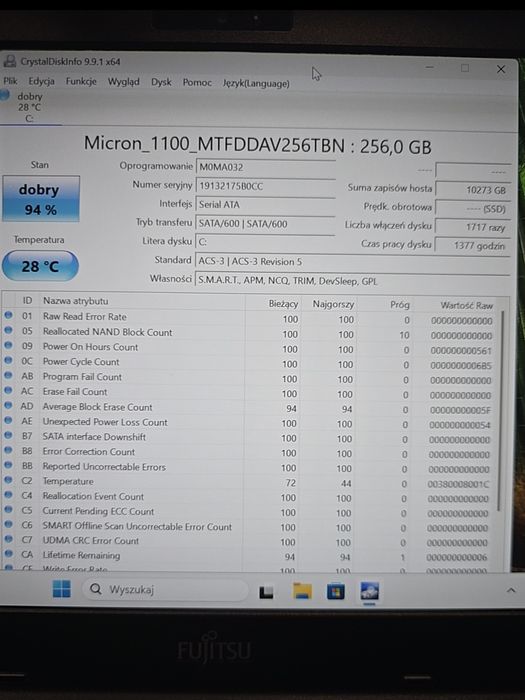Open Microsoft Store from the taskbar
This screenshot has width=525, height=700.
coord(336,592)
